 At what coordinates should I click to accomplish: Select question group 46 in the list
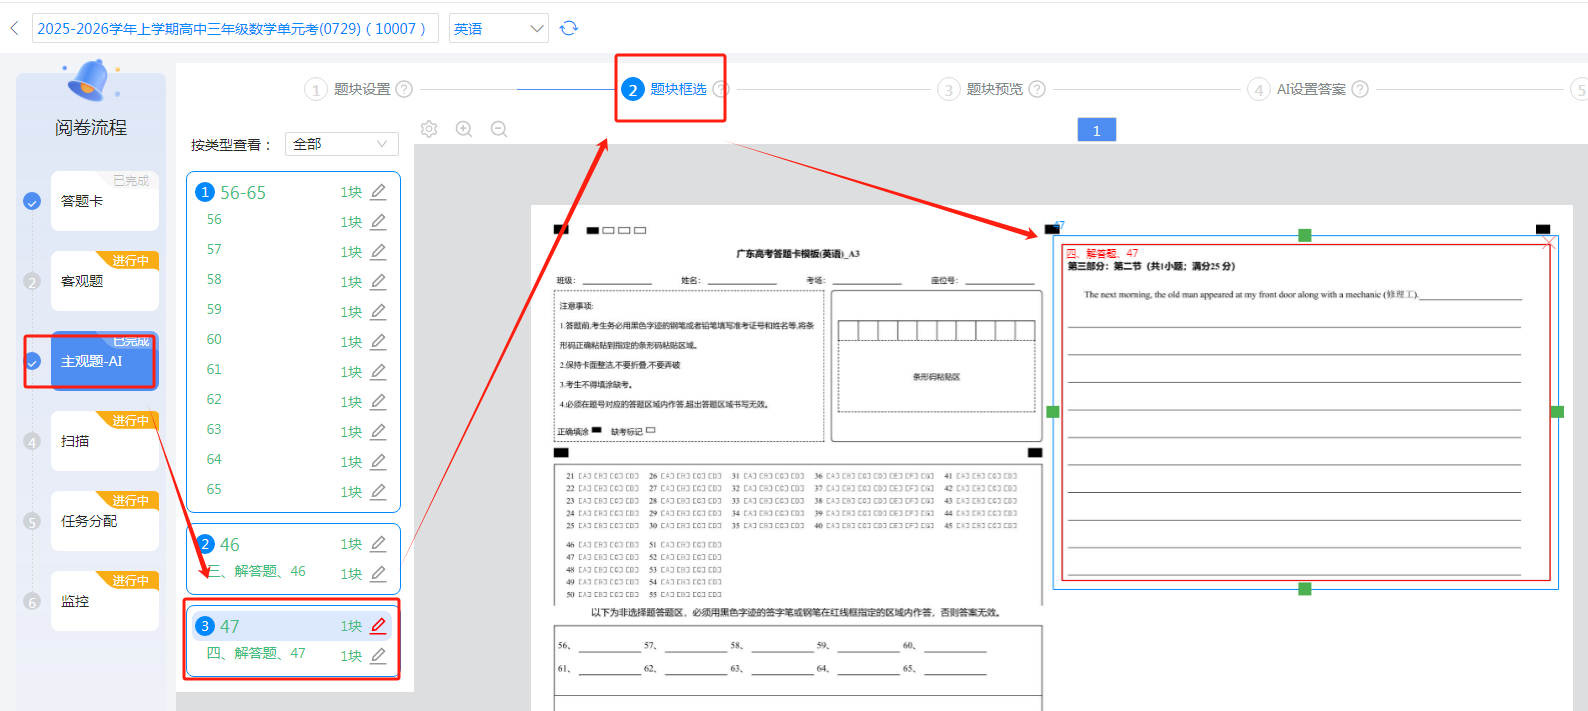(x=230, y=545)
